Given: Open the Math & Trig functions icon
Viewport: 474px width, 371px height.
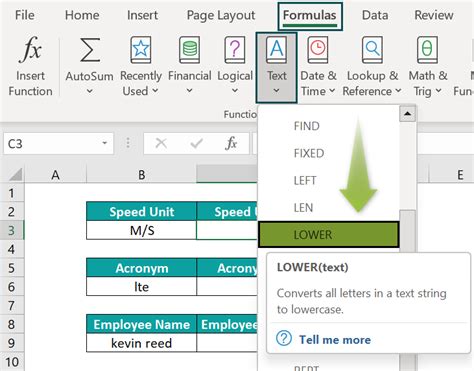Looking at the screenshot, I should click(x=427, y=50).
